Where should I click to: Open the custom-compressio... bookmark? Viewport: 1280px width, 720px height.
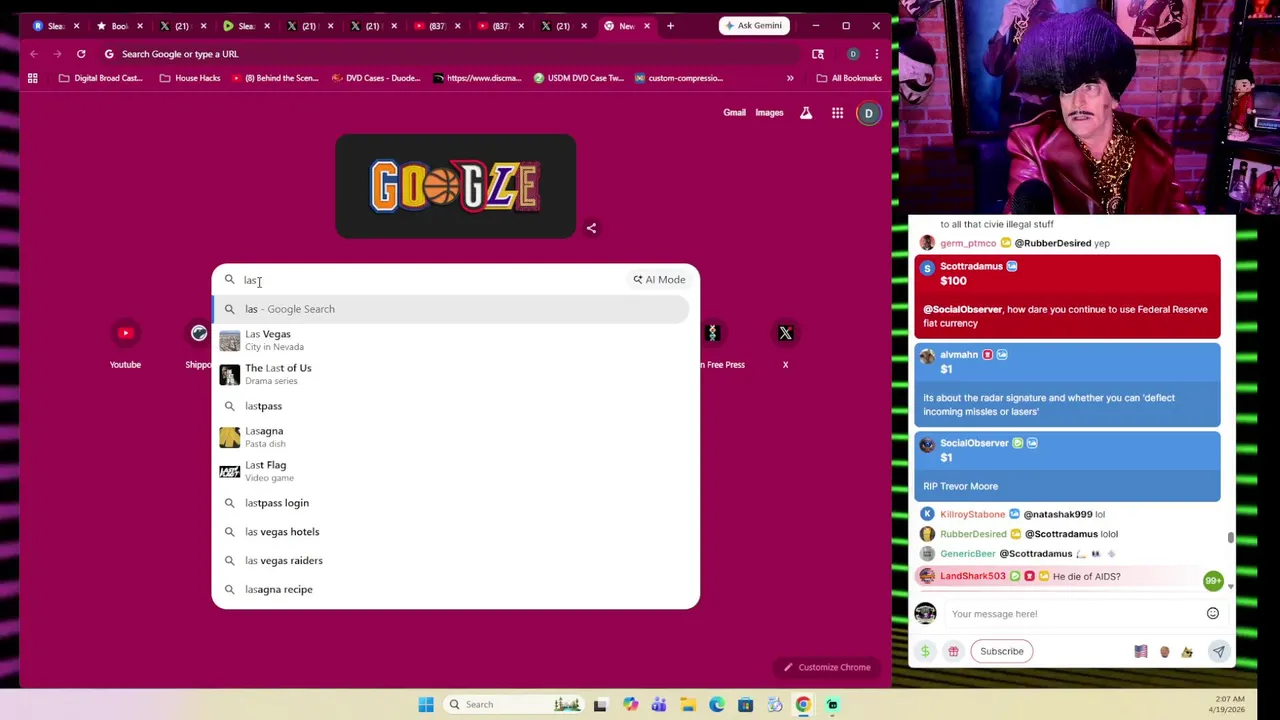tap(678, 78)
